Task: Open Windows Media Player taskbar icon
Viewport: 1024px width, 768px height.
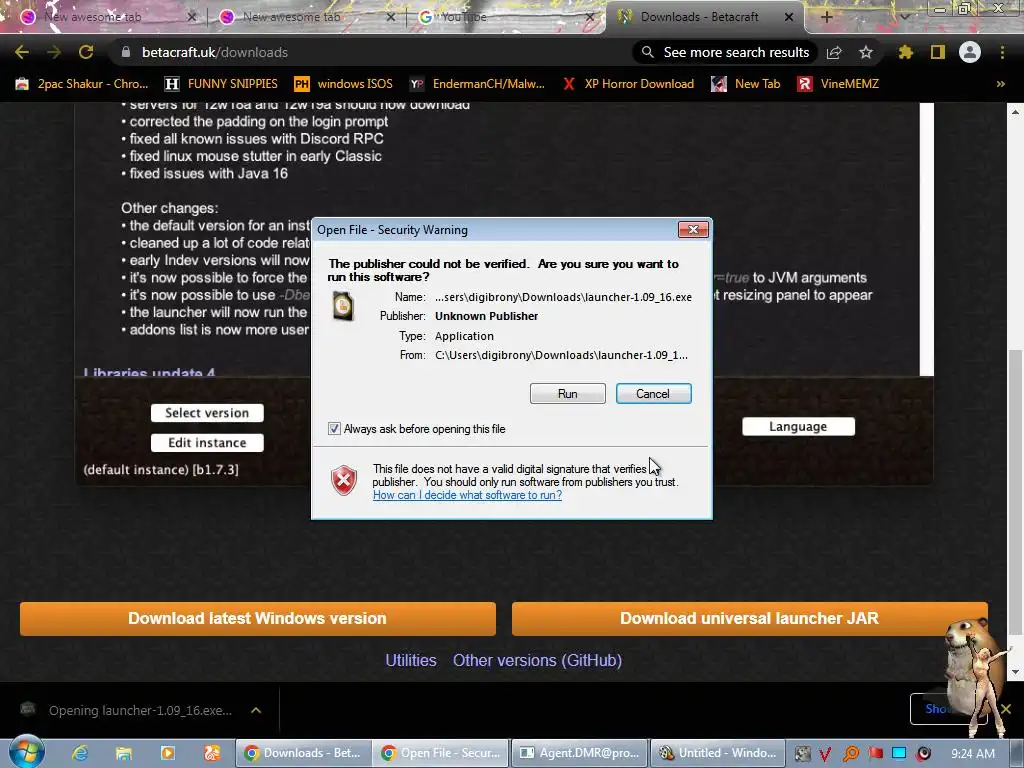Action: click(x=168, y=753)
